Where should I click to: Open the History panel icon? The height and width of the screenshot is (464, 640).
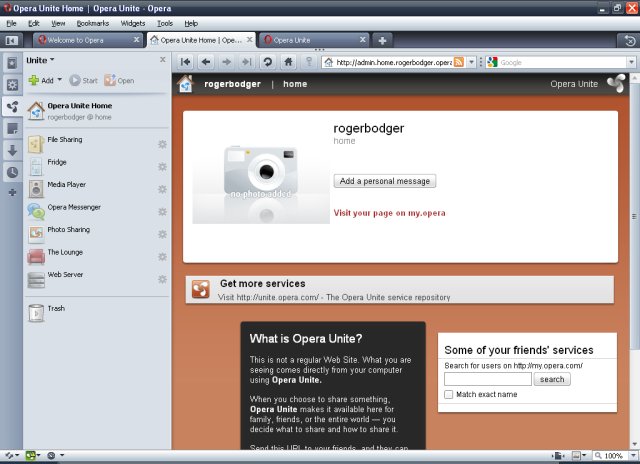pos(12,172)
